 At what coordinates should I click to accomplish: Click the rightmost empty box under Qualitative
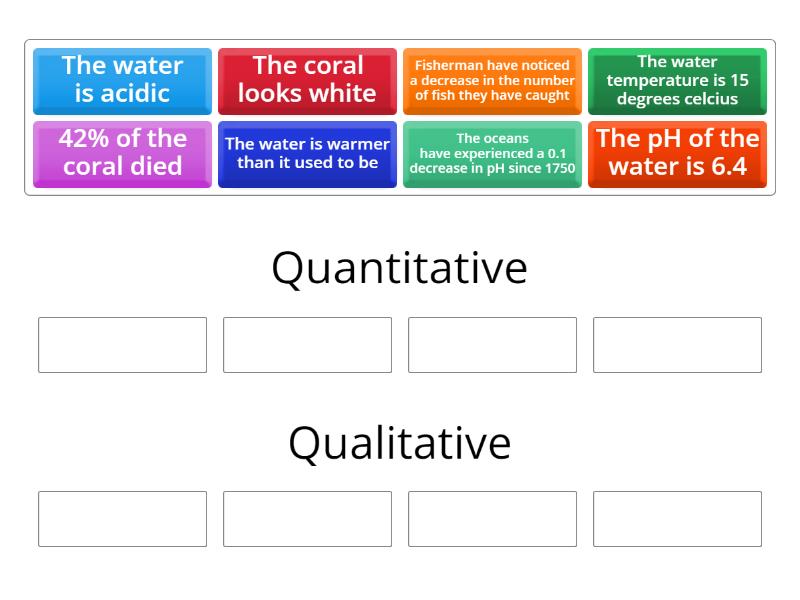pos(677,519)
